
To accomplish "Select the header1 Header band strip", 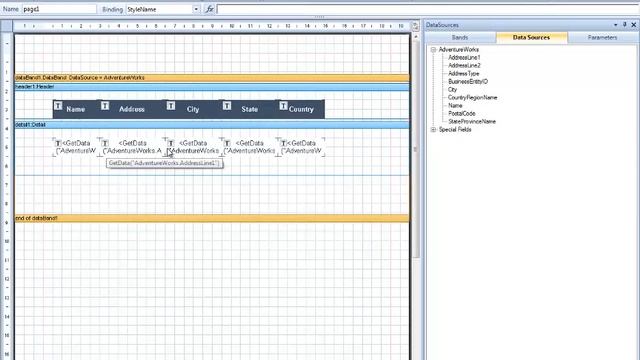I will point(212,87).
